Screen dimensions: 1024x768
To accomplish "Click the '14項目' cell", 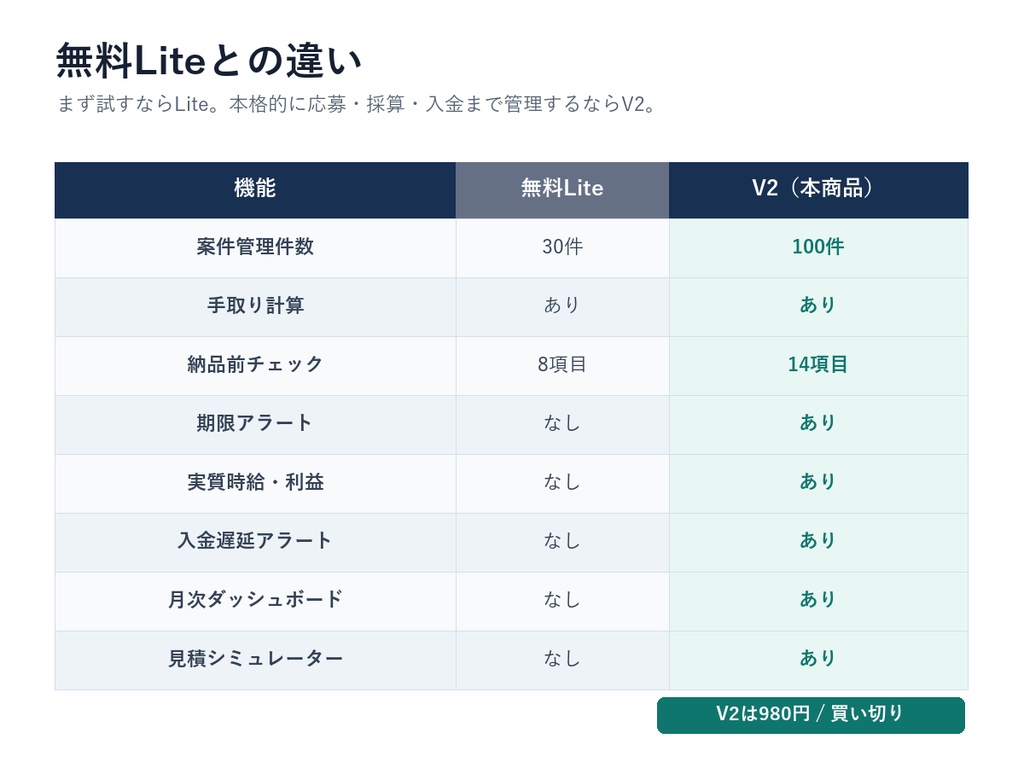I will coord(818,364).
